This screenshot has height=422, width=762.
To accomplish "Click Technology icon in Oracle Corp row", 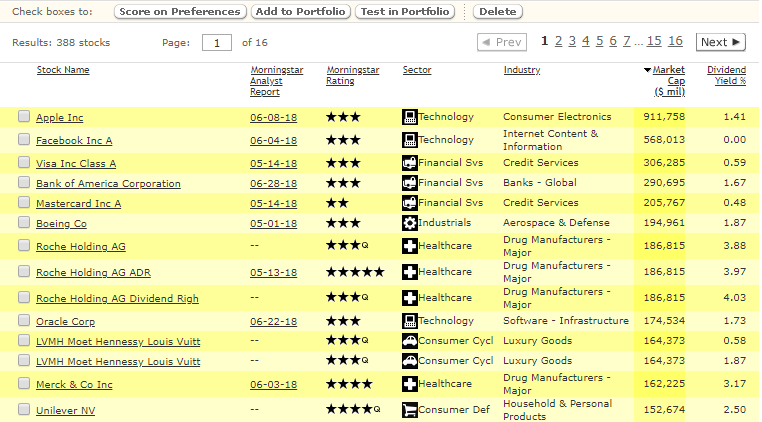I will tap(410, 321).
